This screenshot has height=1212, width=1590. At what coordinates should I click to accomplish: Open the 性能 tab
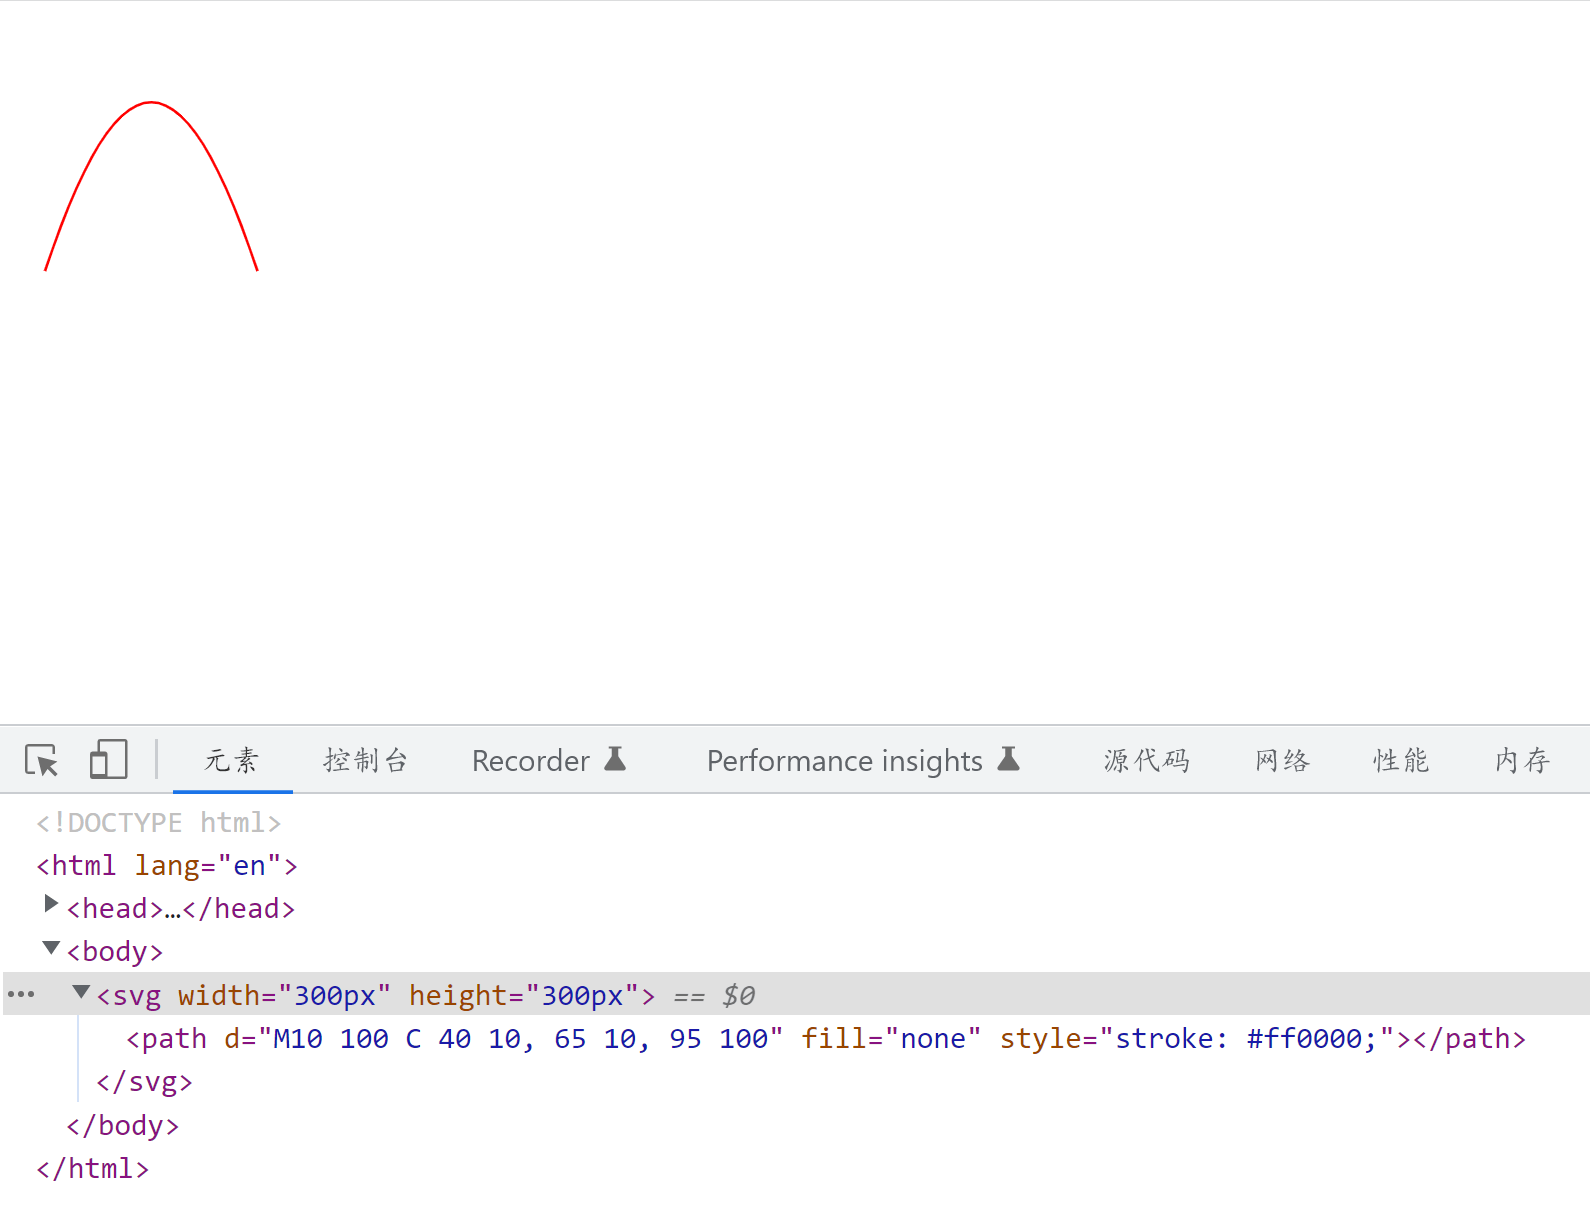(x=1401, y=760)
